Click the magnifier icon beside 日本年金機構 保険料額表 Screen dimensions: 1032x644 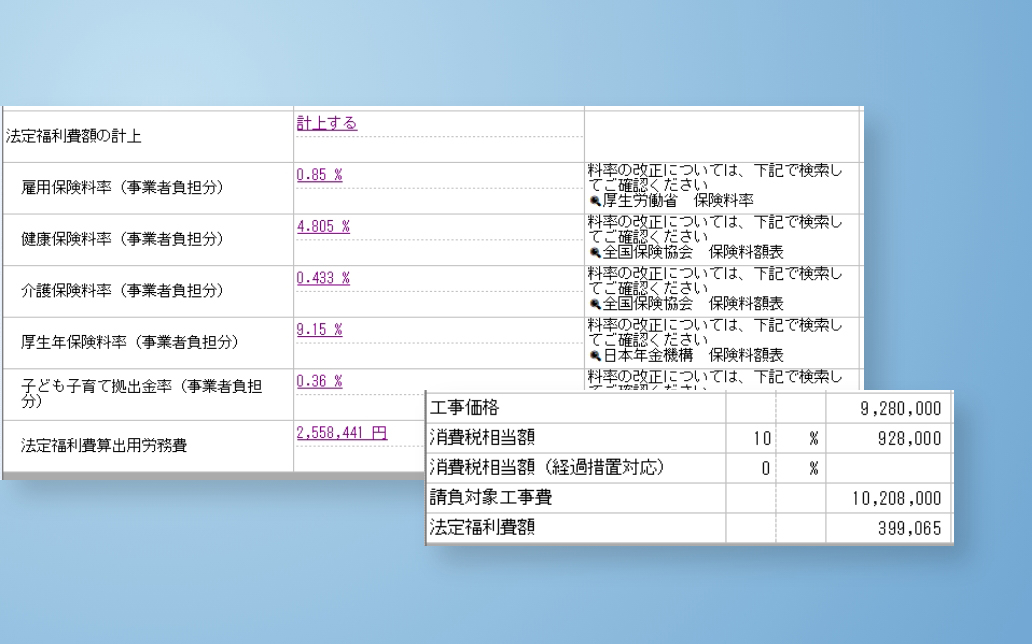tap(594, 355)
